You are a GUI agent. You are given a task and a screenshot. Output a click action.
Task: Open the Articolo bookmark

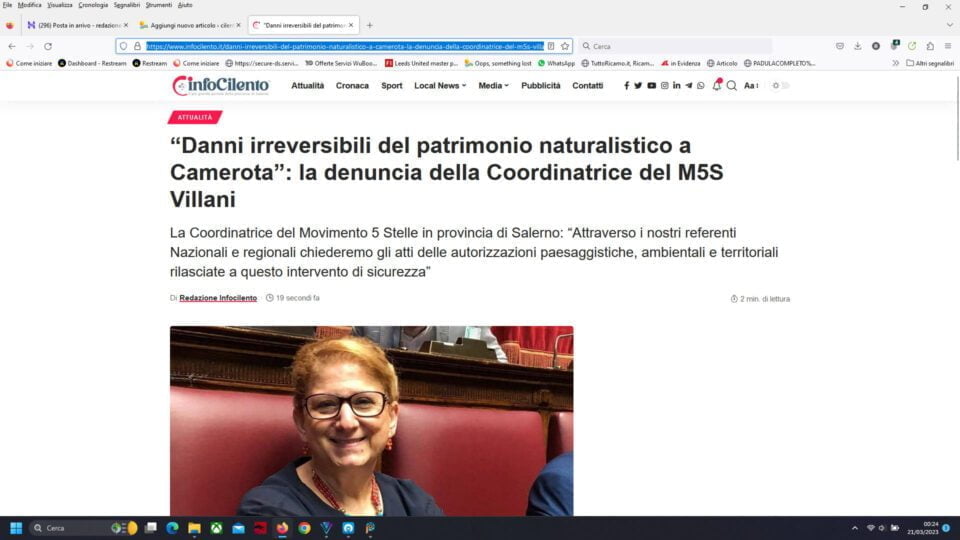pos(722,63)
